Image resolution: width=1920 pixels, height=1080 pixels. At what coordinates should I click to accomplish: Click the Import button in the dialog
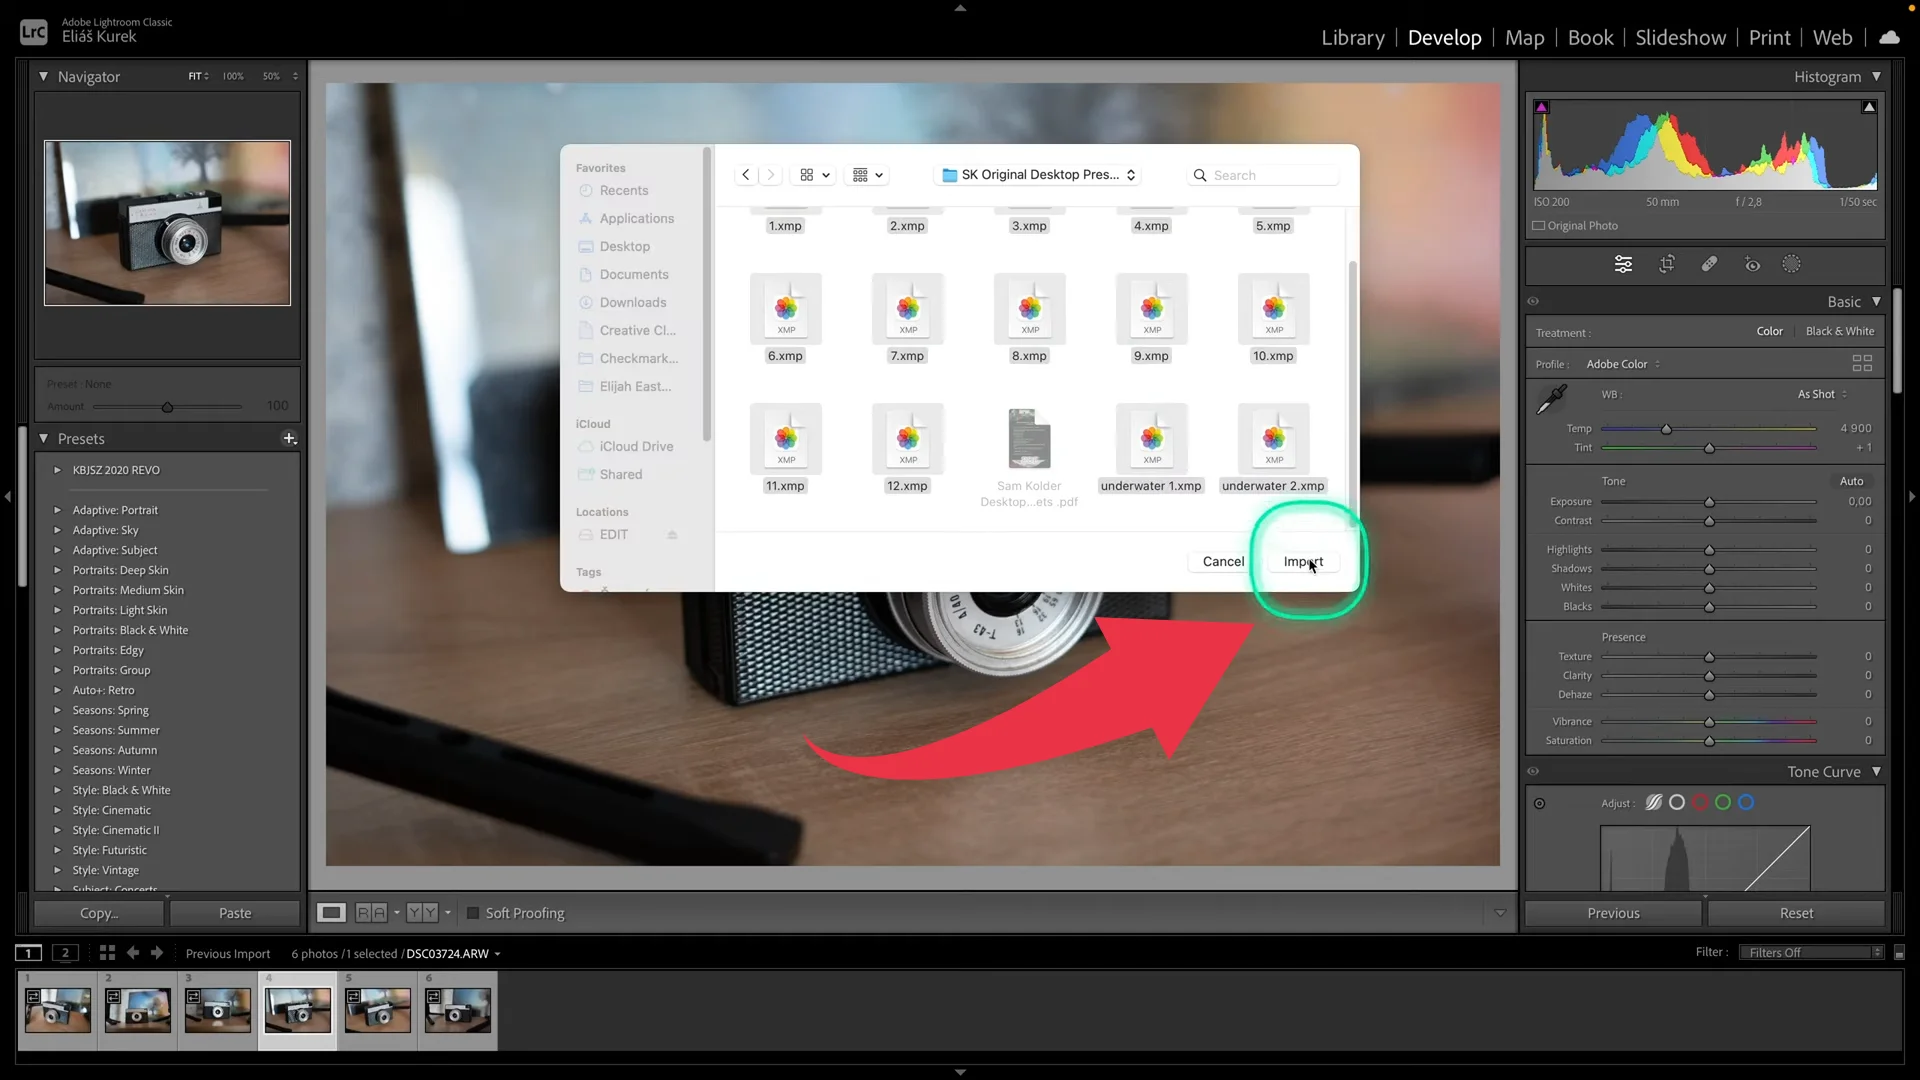pyautogui.click(x=1302, y=561)
